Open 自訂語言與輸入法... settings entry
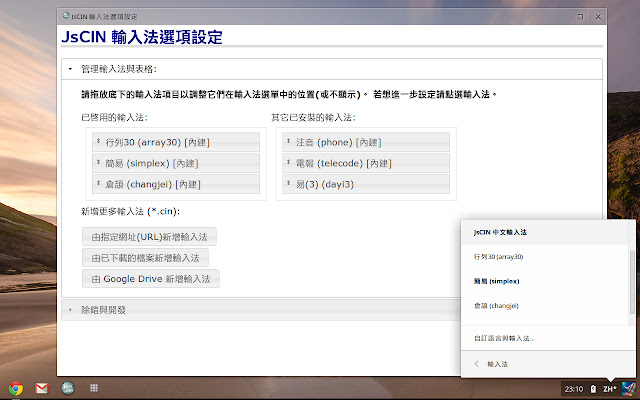Screen dimensions: 640x400 click(x=548, y=338)
